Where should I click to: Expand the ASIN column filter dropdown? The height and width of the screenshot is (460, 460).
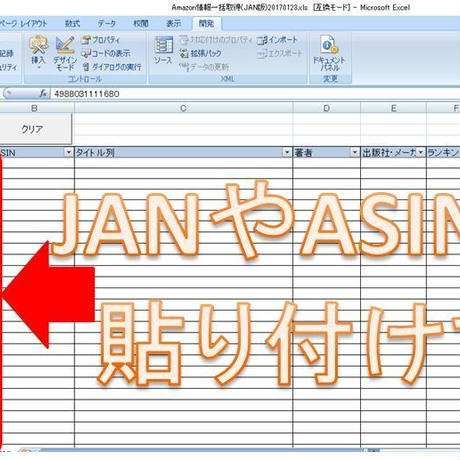pos(68,153)
